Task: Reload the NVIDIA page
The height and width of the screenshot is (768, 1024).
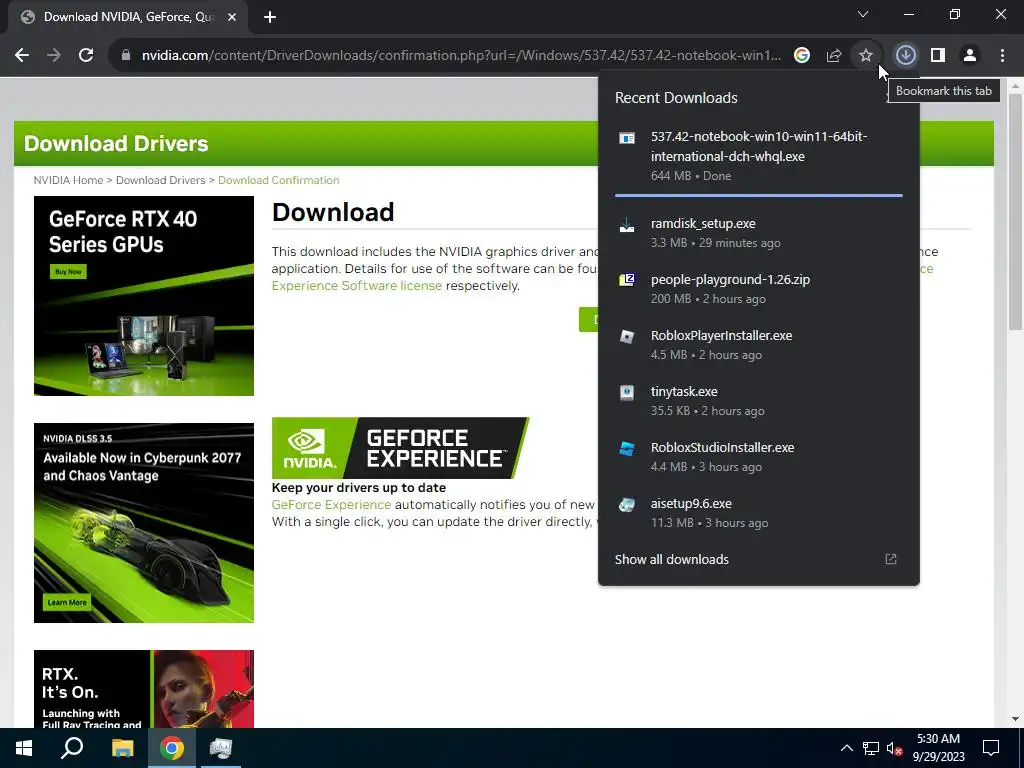Action: 86,56
